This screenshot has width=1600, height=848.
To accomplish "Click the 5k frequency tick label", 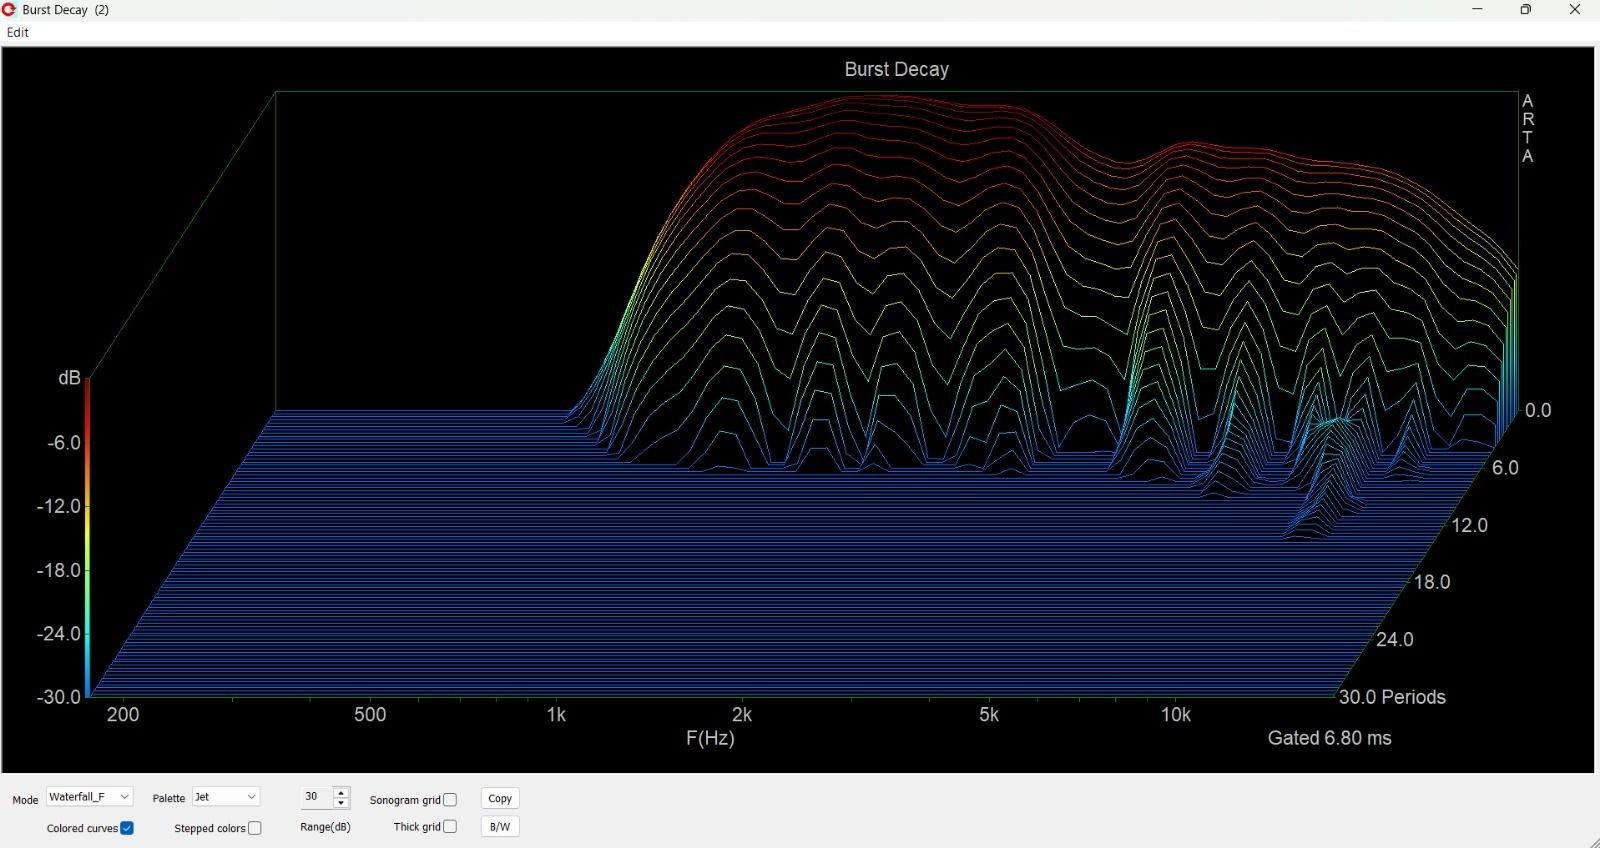I will coord(989,715).
